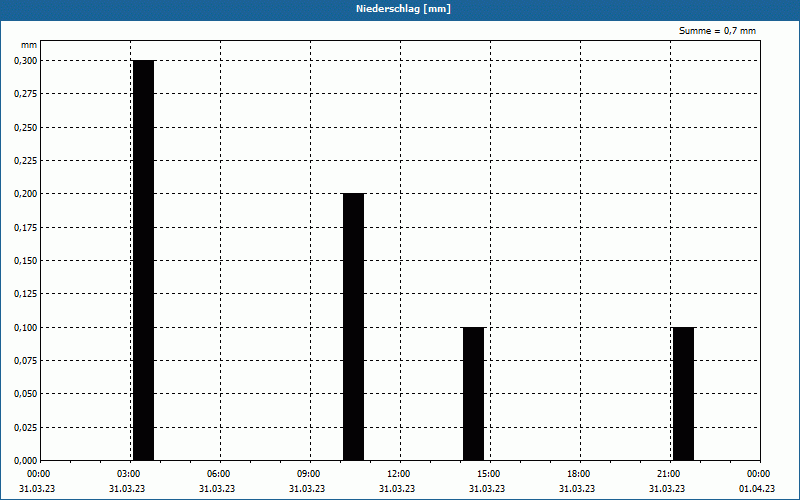This screenshot has width=800, height=500.
Task: Click the 09:00 time axis label
Action: click(309, 474)
